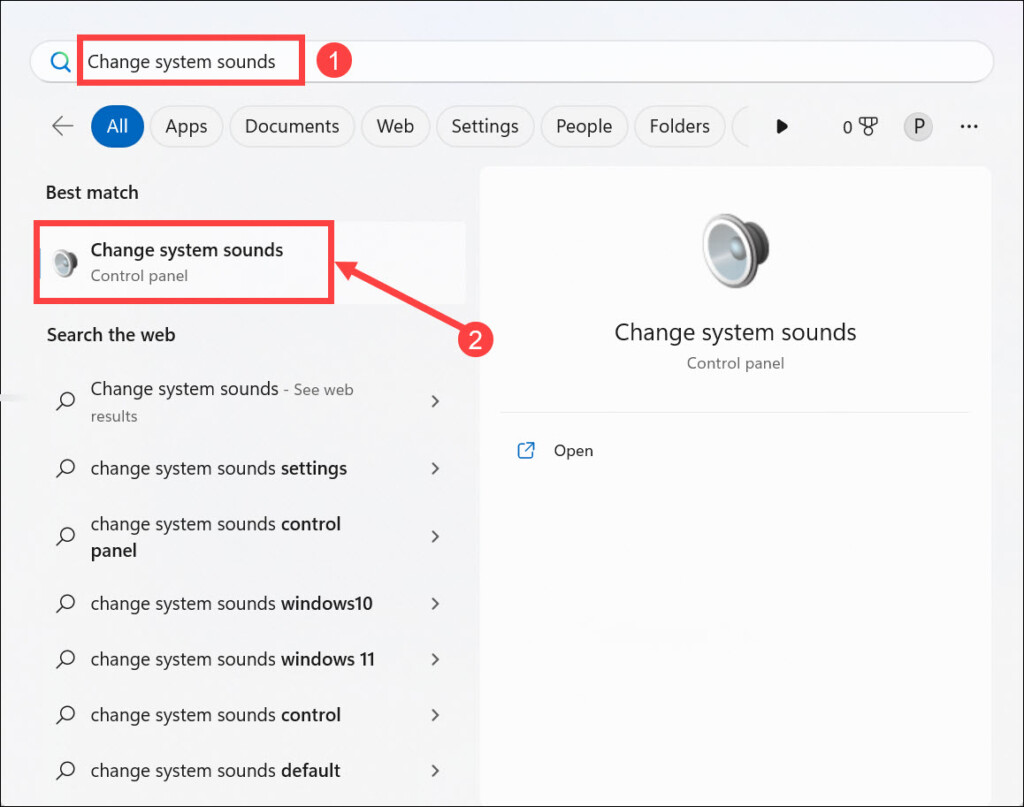Click the back arrow beside All filter
The height and width of the screenshot is (807, 1024).
click(63, 126)
